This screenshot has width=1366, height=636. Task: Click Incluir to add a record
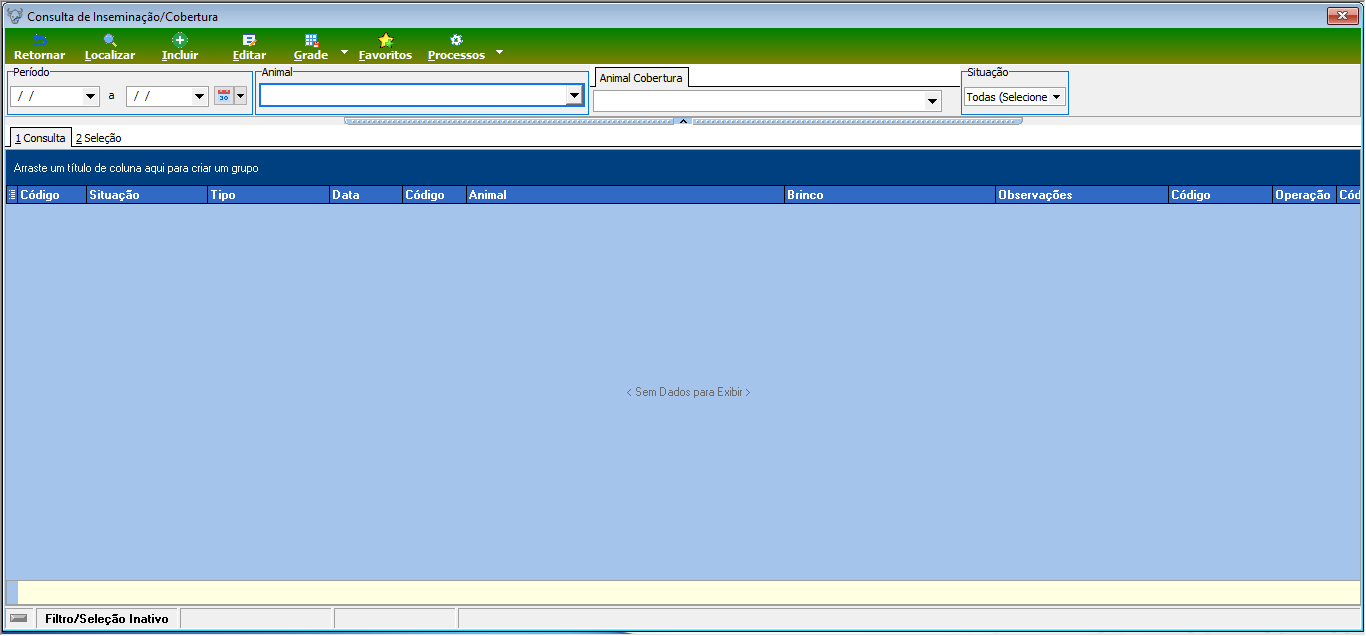point(180,47)
